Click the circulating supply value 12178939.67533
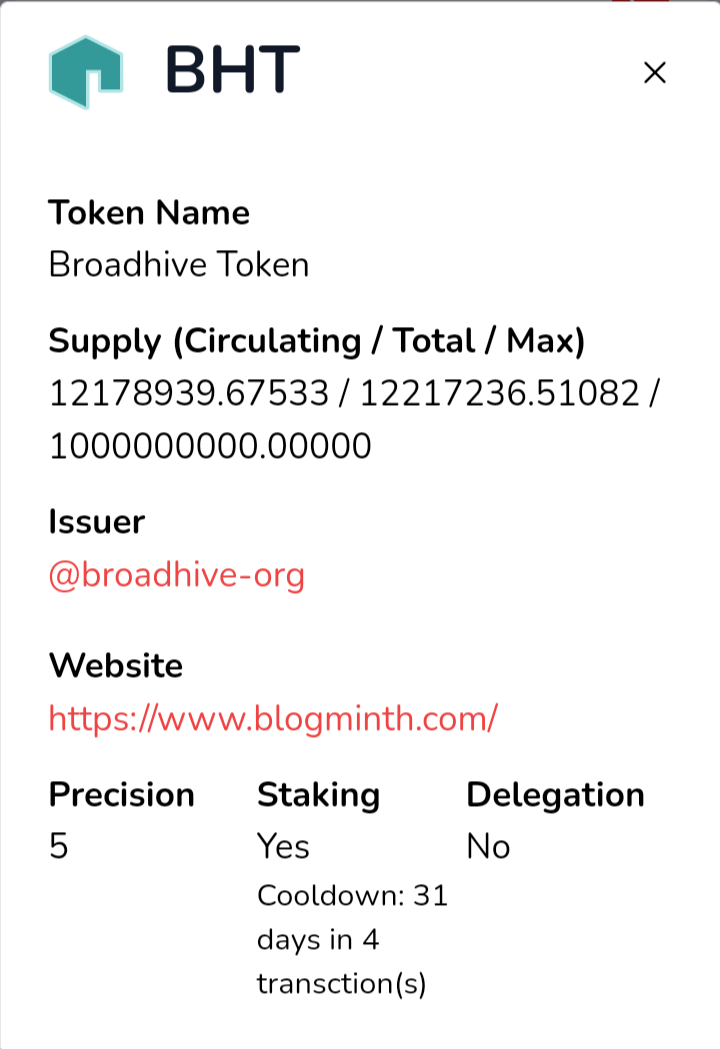 (x=189, y=393)
